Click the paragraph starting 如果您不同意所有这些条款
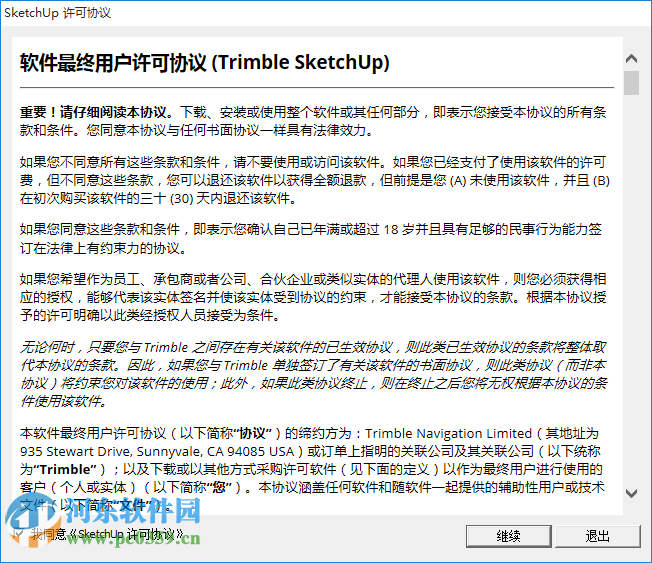Image resolution: width=652 pixels, height=563 pixels. pyautogui.click(x=315, y=180)
